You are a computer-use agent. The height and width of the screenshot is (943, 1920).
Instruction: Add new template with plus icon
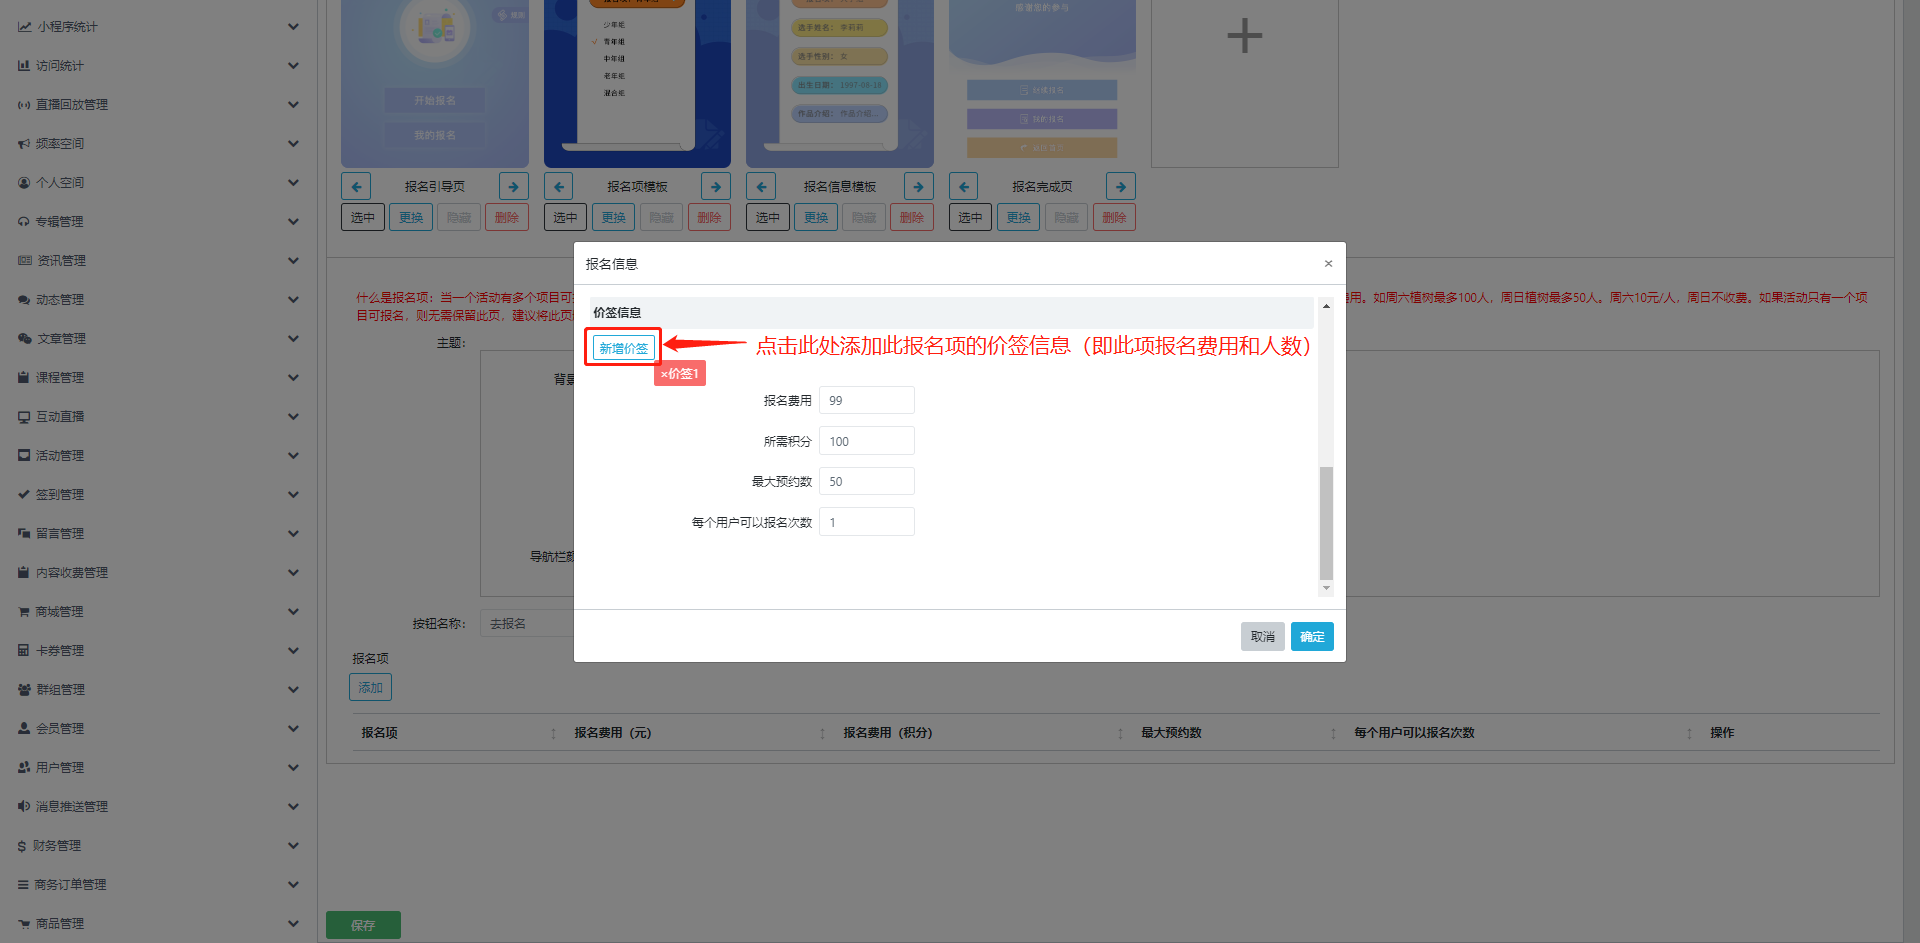point(1244,37)
